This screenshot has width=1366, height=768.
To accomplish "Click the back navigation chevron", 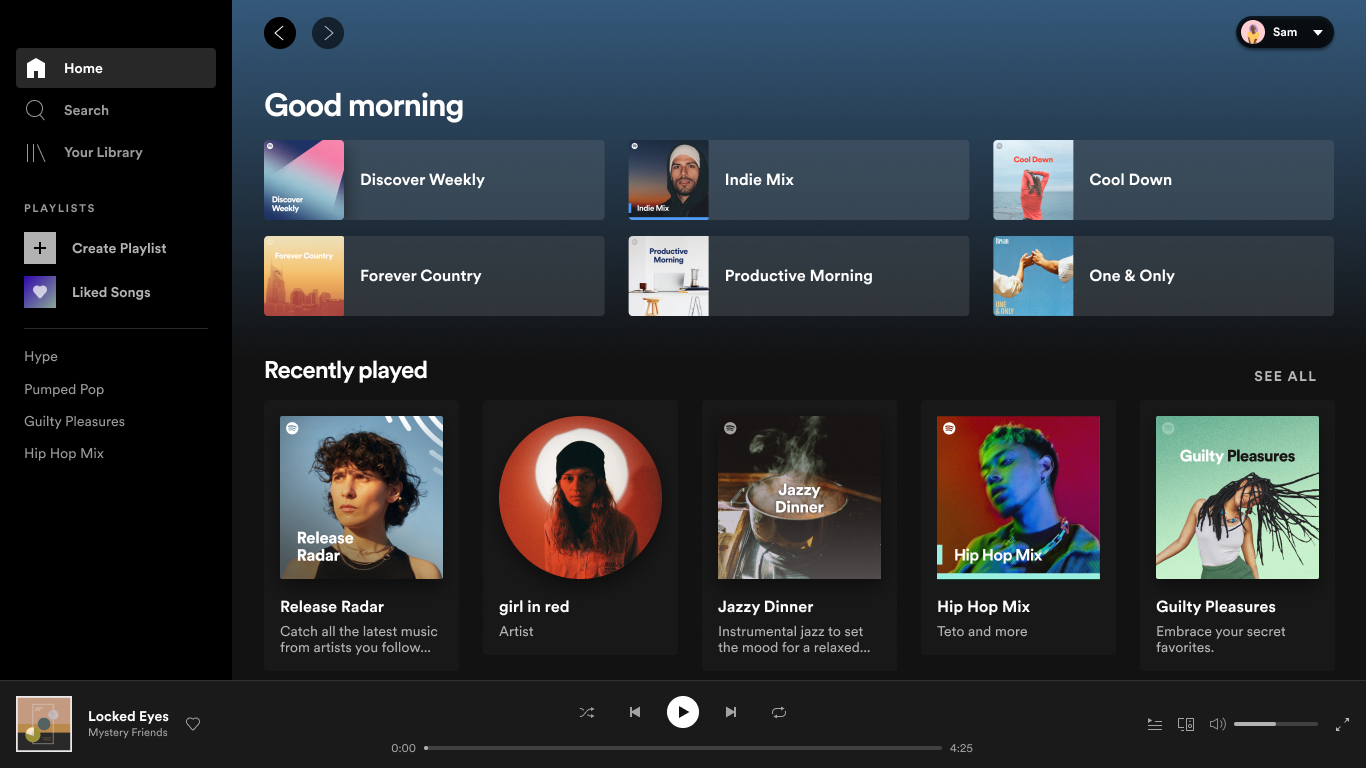I will tap(280, 33).
